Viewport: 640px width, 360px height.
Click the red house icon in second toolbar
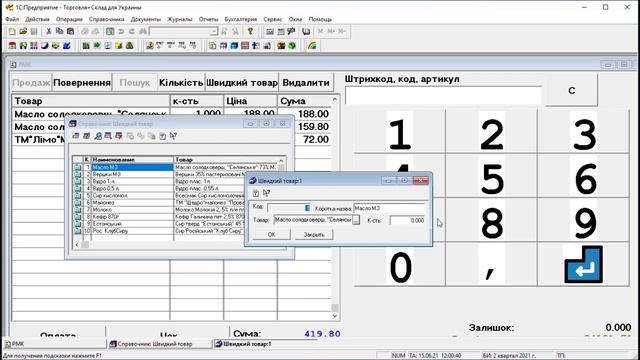point(12,46)
